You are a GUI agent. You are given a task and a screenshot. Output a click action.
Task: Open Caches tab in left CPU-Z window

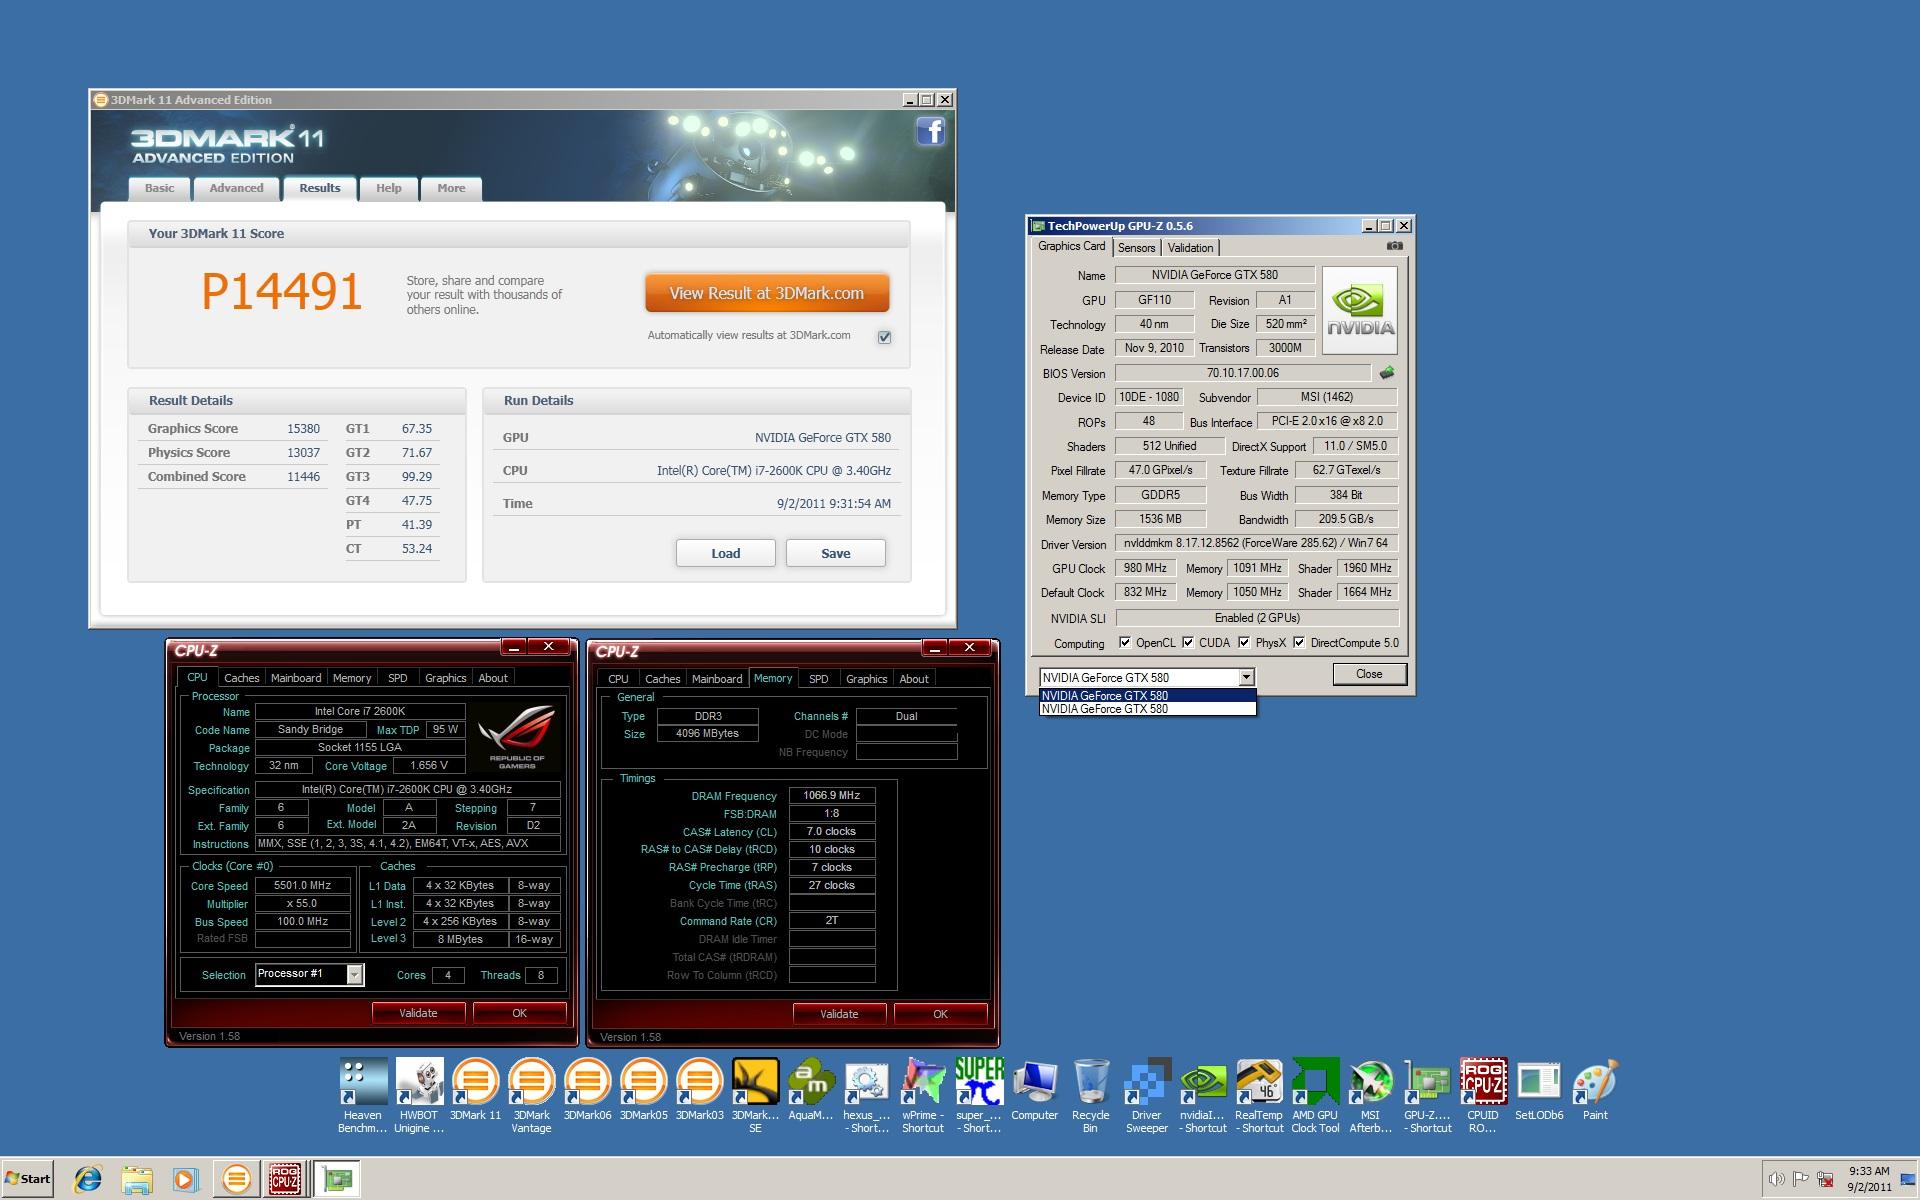pyautogui.click(x=241, y=678)
